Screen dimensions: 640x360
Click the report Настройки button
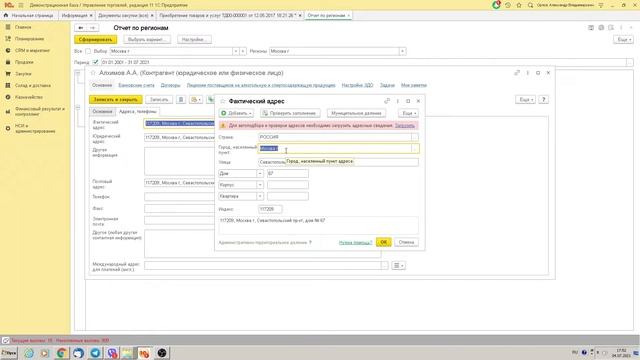point(194,40)
